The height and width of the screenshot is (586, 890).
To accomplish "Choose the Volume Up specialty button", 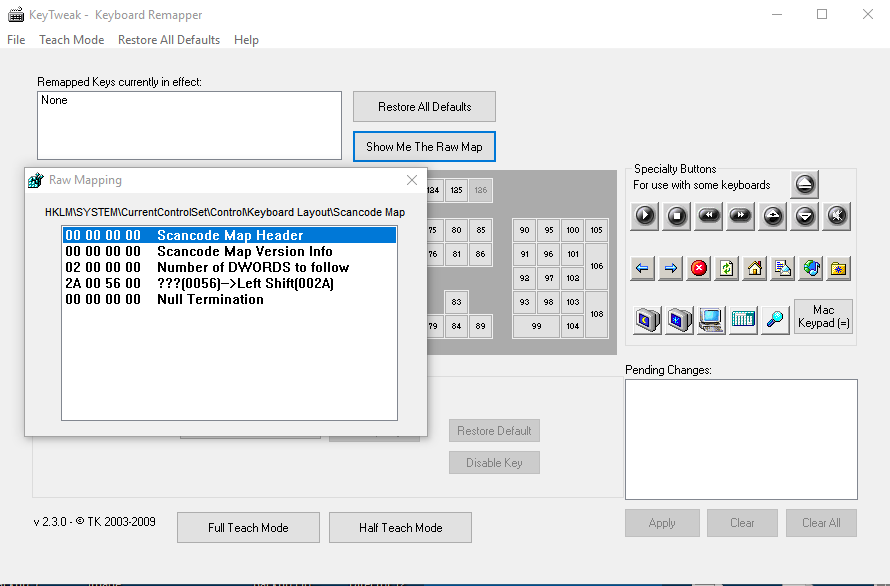I will pyautogui.click(x=773, y=216).
